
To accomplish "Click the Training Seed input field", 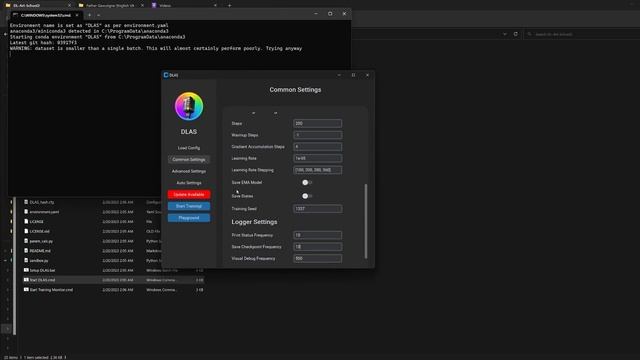I will (318, 209).
